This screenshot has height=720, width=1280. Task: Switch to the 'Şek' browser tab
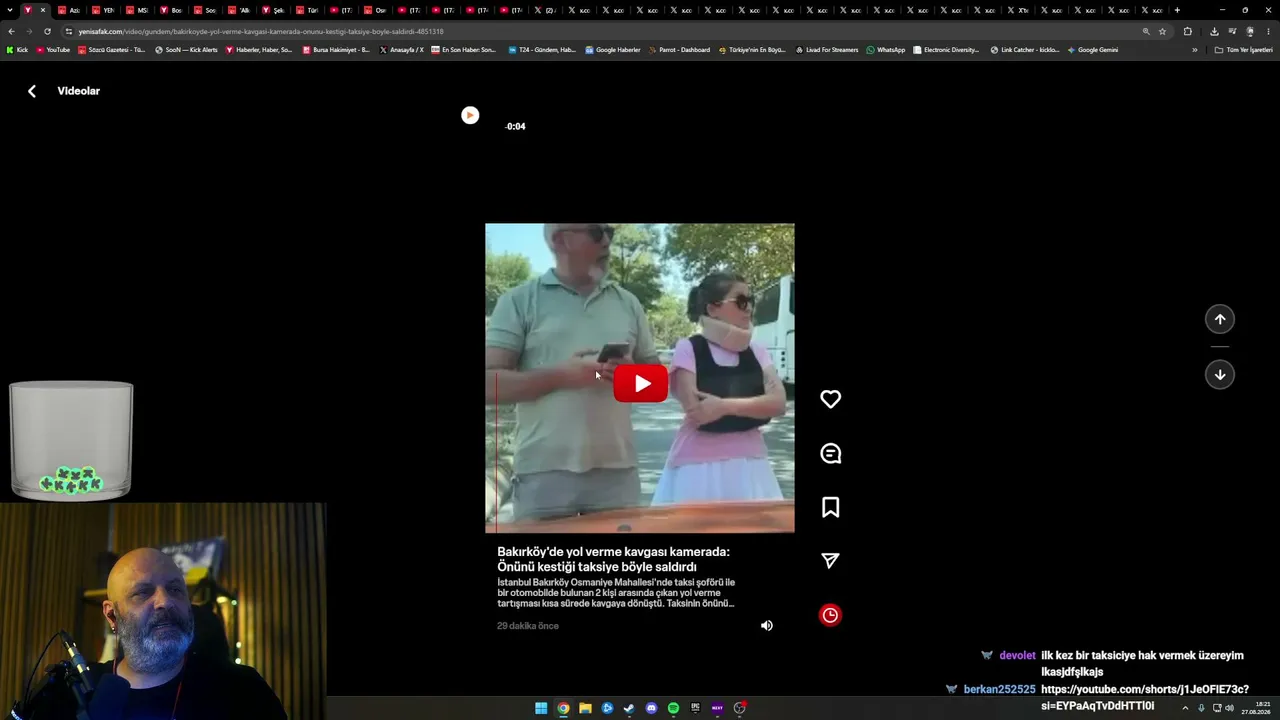pos(273,10)
